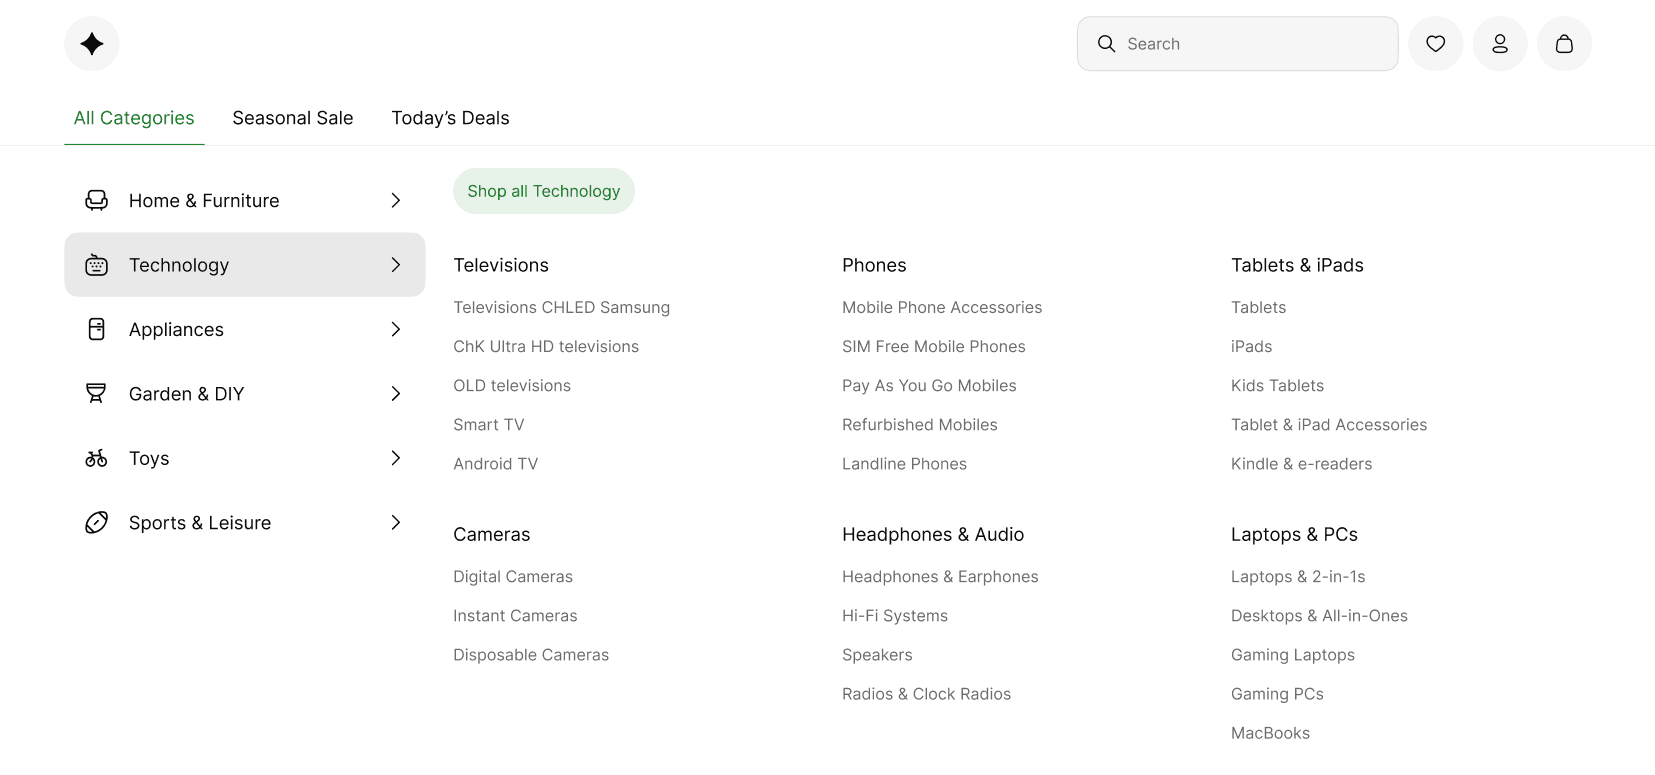Expand the Appliances category chevron

click(396, 329)
